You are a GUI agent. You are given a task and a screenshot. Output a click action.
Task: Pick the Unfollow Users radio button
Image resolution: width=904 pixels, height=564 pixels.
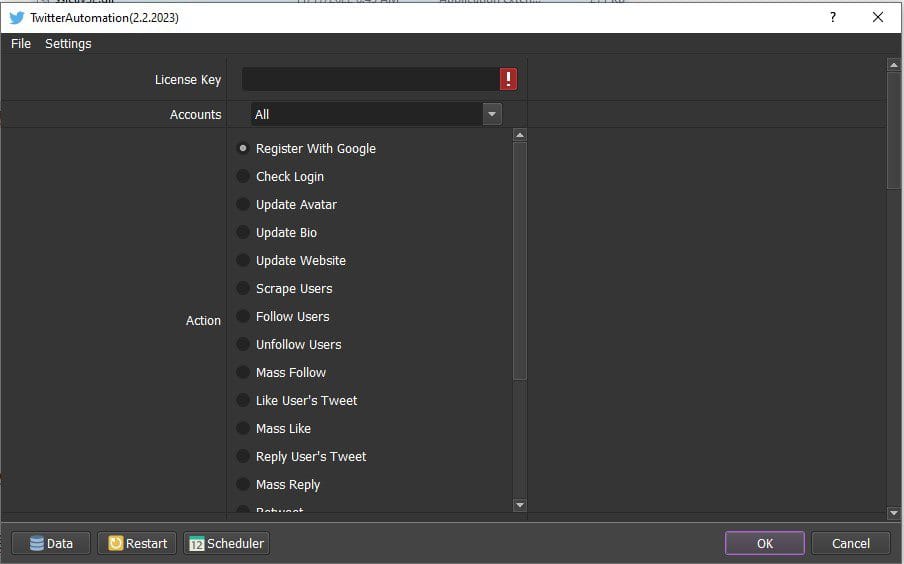click(243, 344)
